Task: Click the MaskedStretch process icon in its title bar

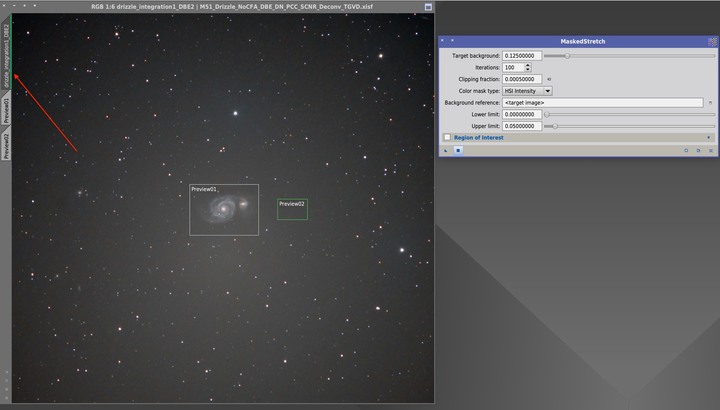Action: tap(712, 42)
